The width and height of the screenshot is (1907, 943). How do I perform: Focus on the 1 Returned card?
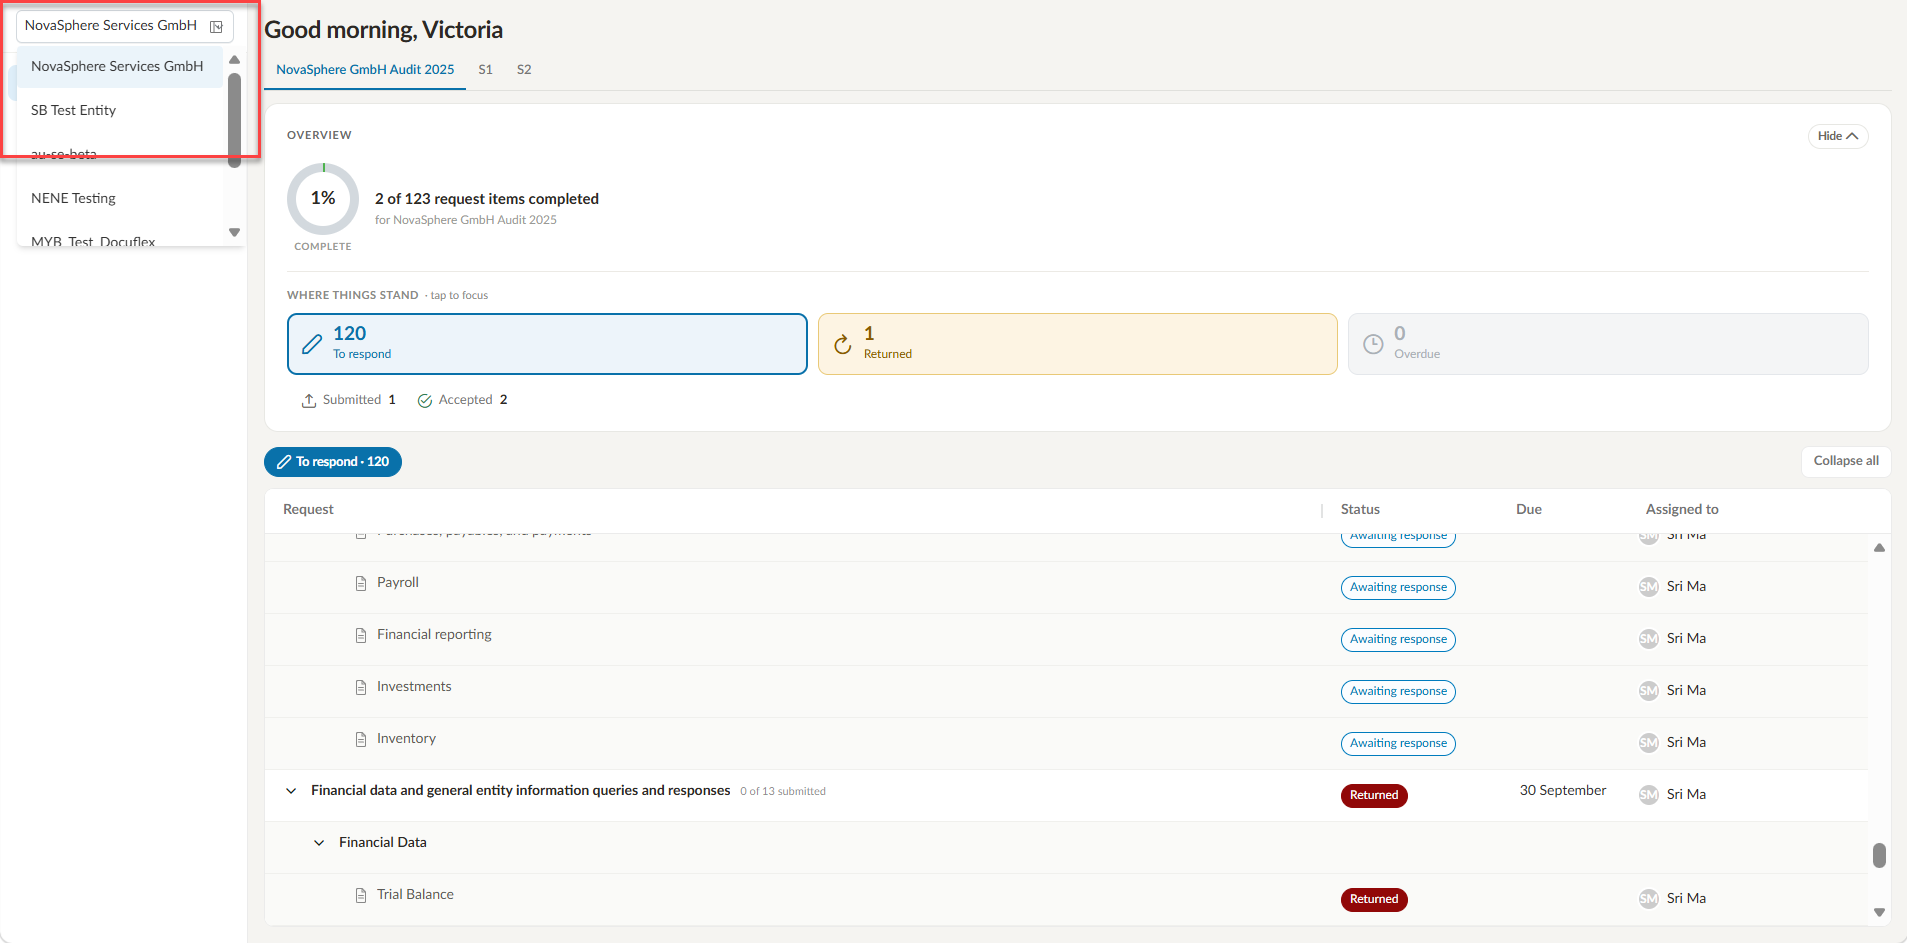(1077, 344)
